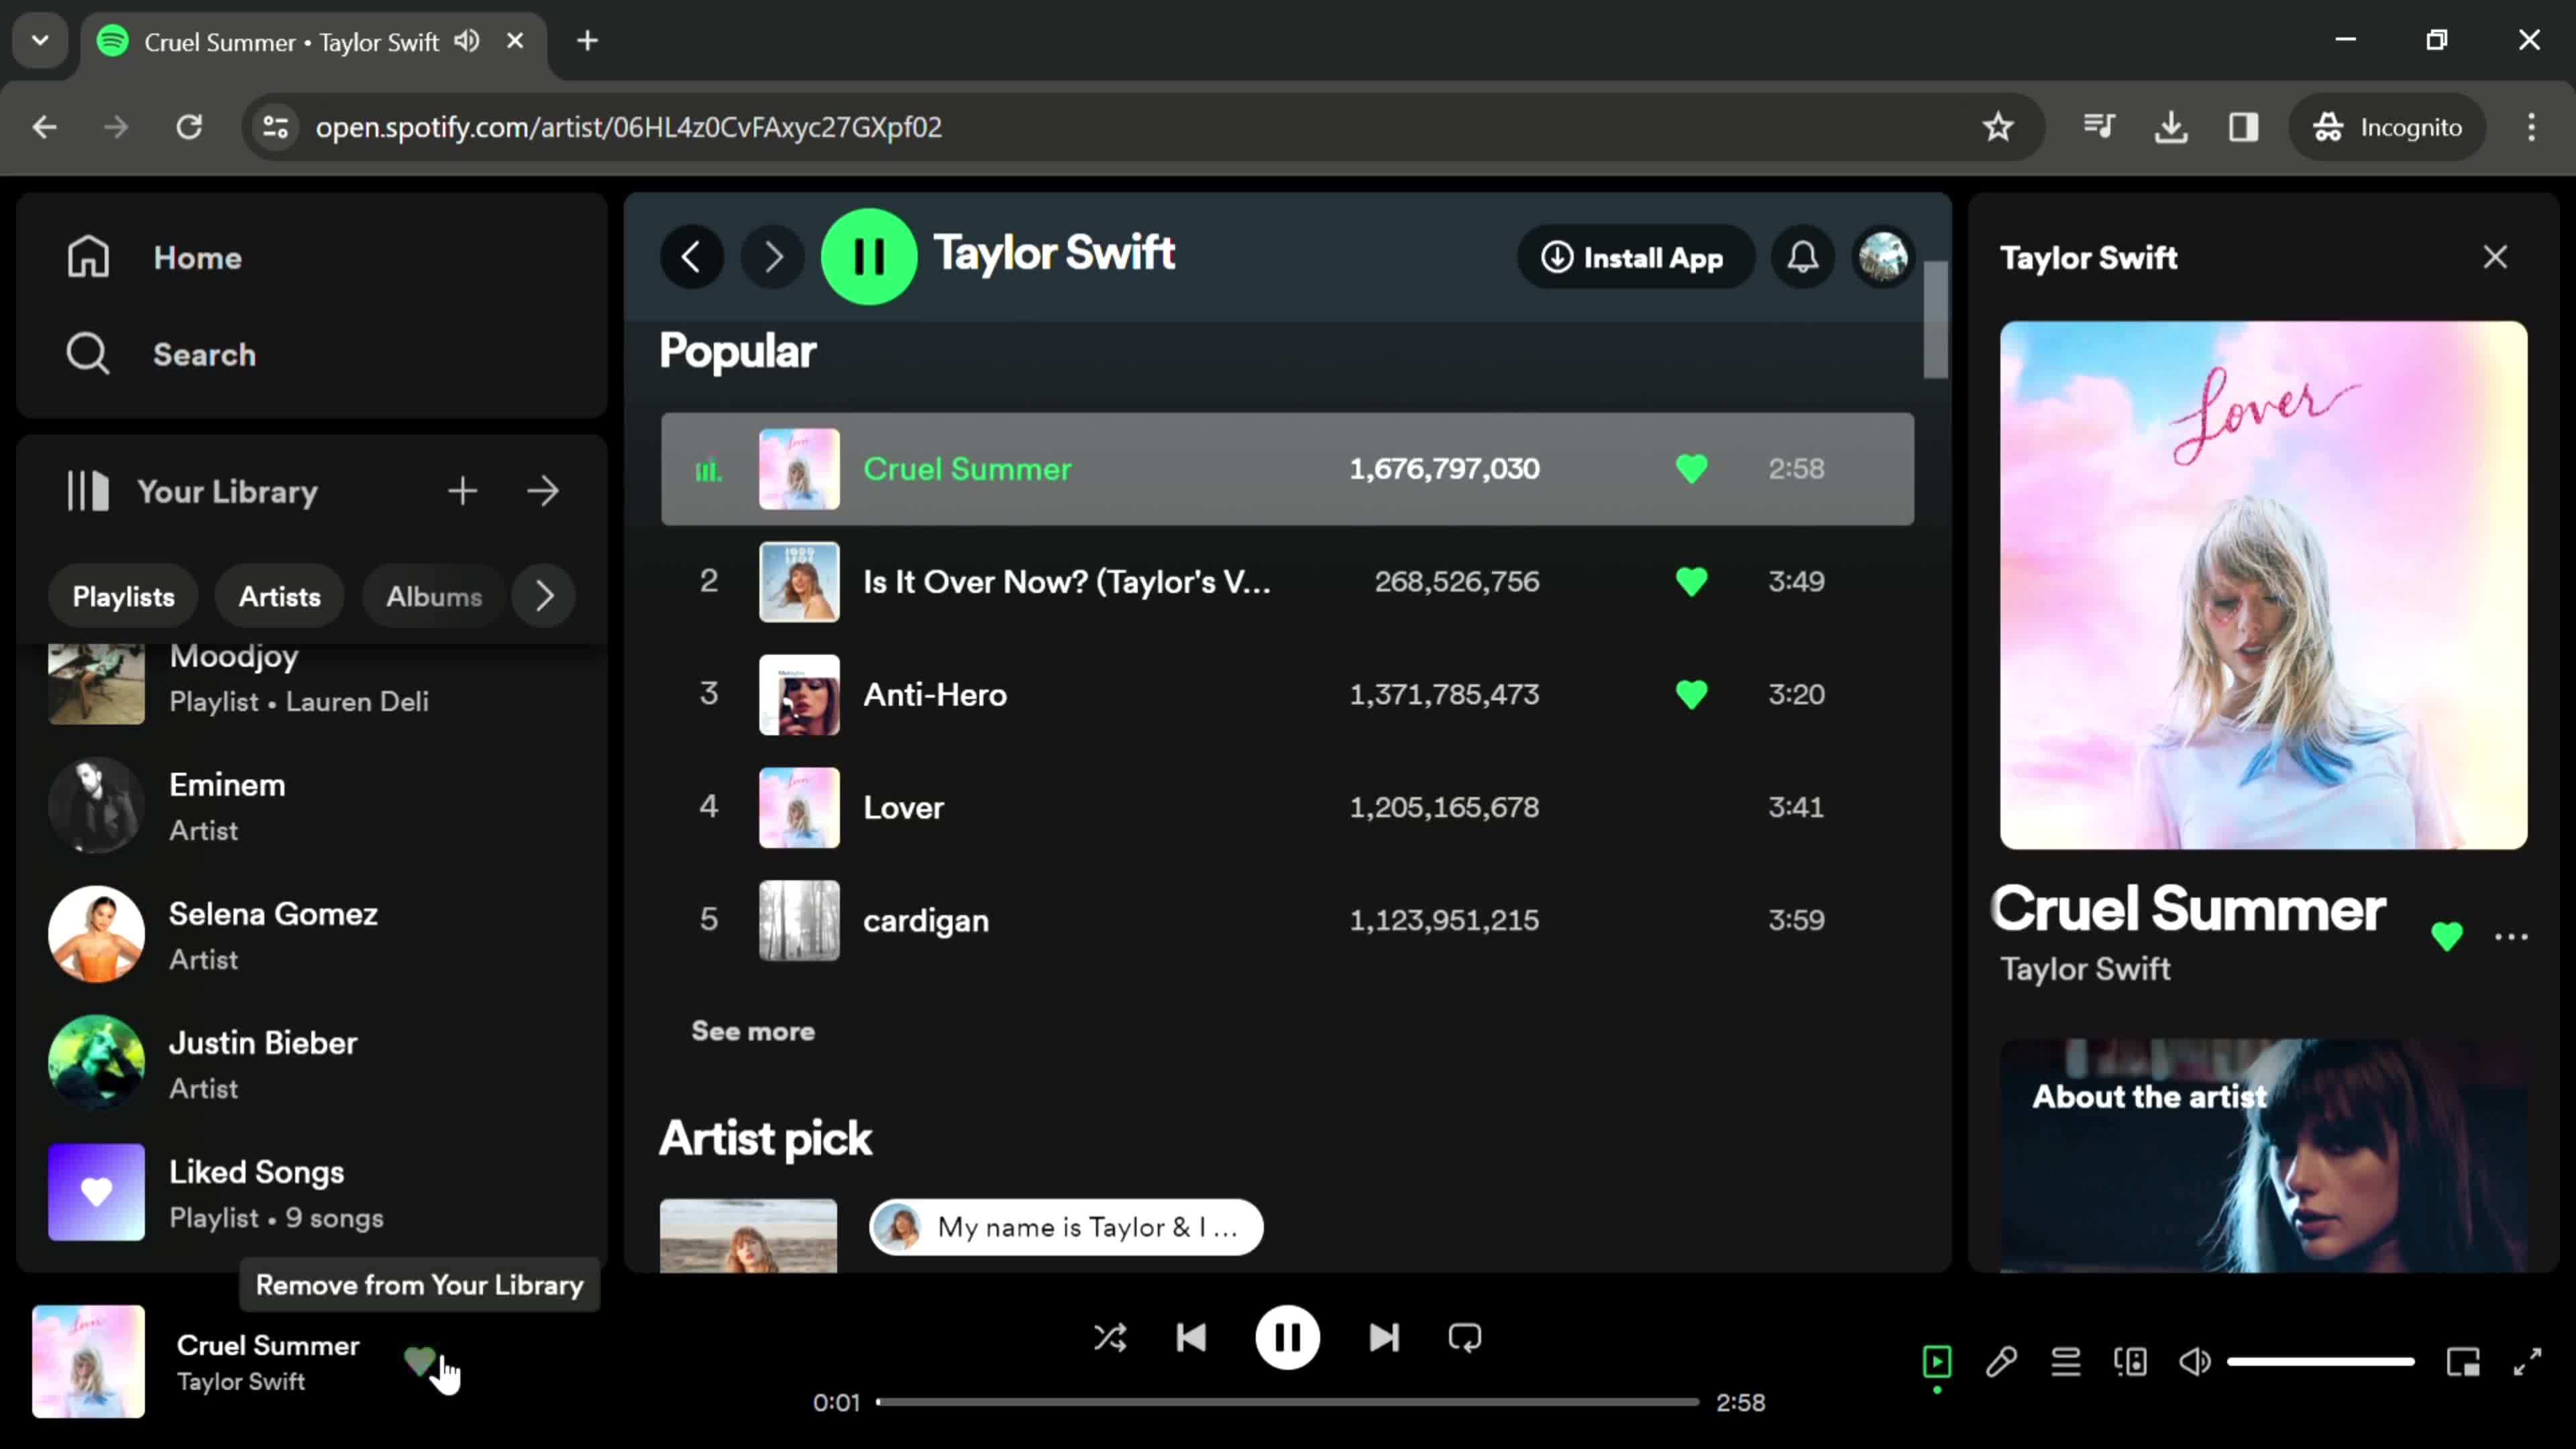This screenshot has height=1449, width=2576.
Task: Open the user profile avatar menu
Action: click(1883, 257)
